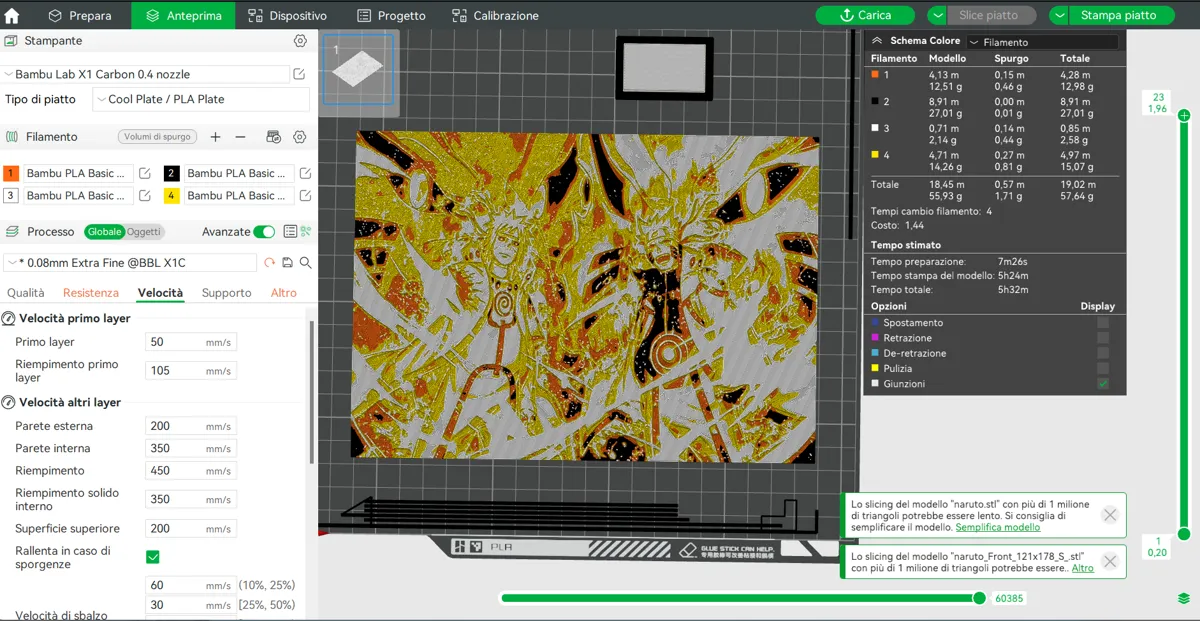
Task: Click Volumi di spurgo button
Action: pyautogui.click(x=157, y=137)
